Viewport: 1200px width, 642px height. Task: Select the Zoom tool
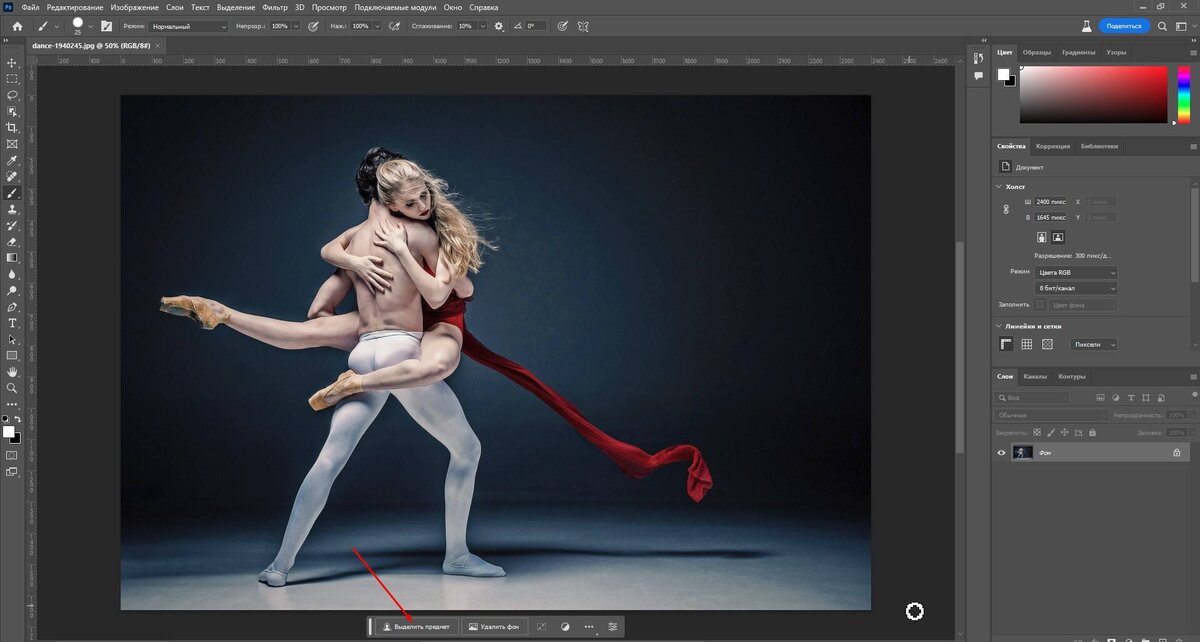click(x=12, y=388)
